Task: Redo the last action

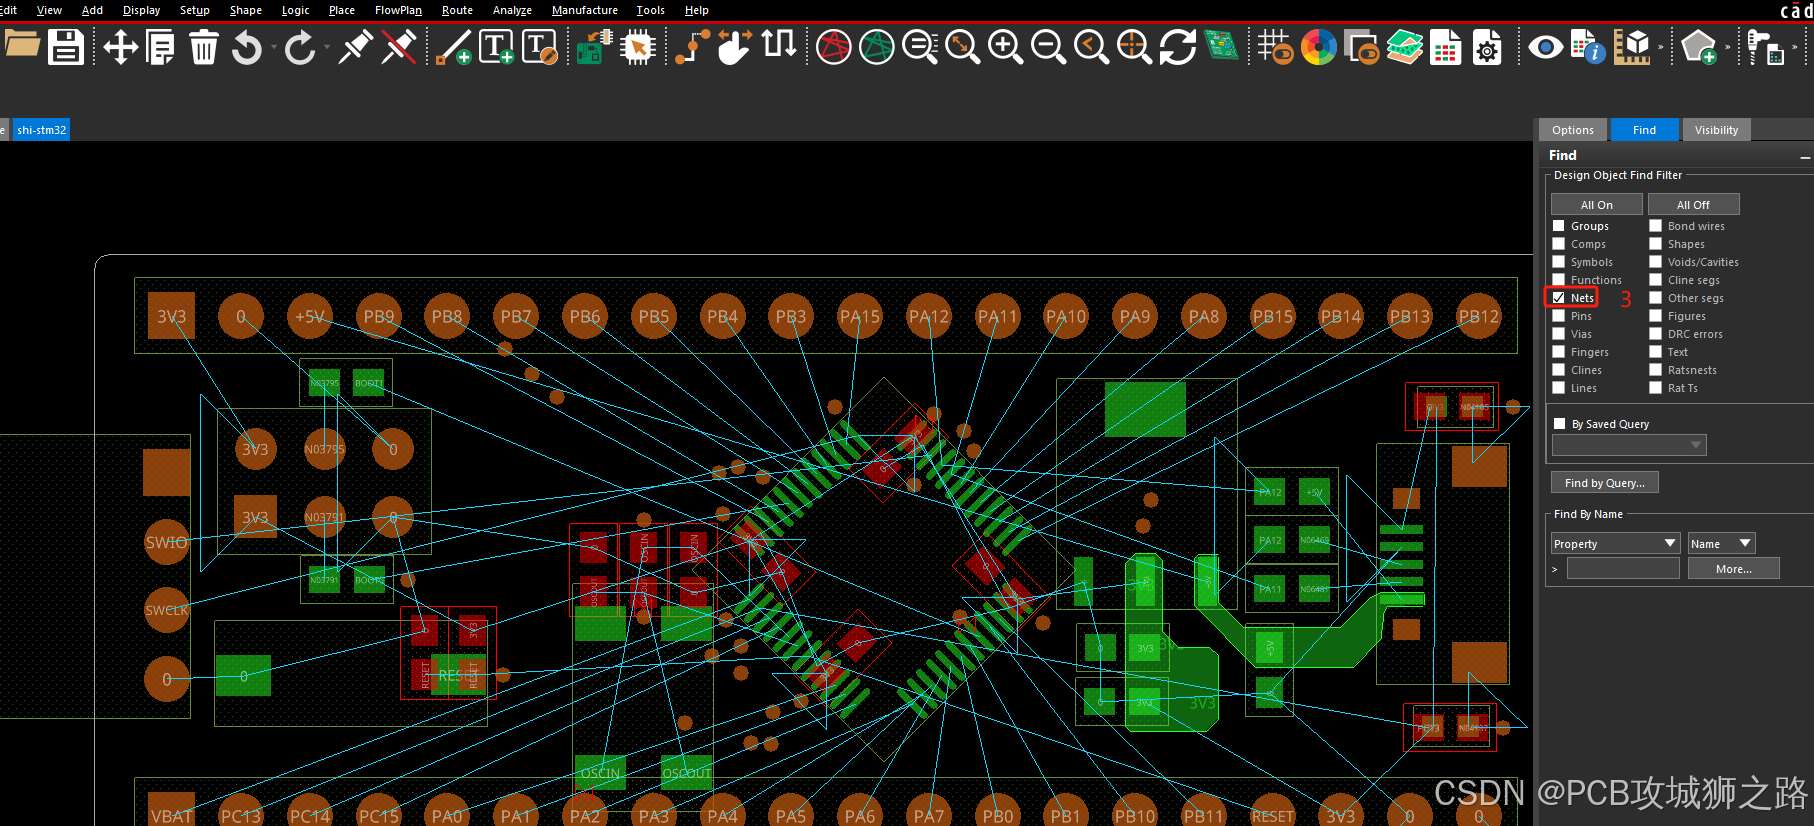Action: (x=299, y=47)
